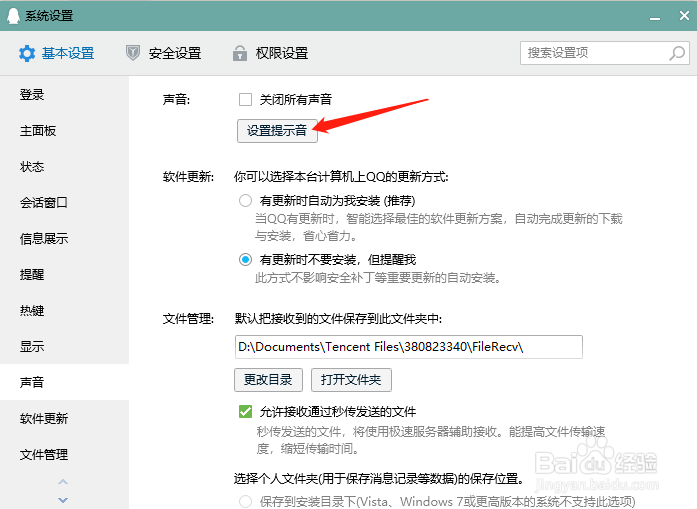
Task: Open 软件更新 in the sidebar
Action: click(64, 418)
